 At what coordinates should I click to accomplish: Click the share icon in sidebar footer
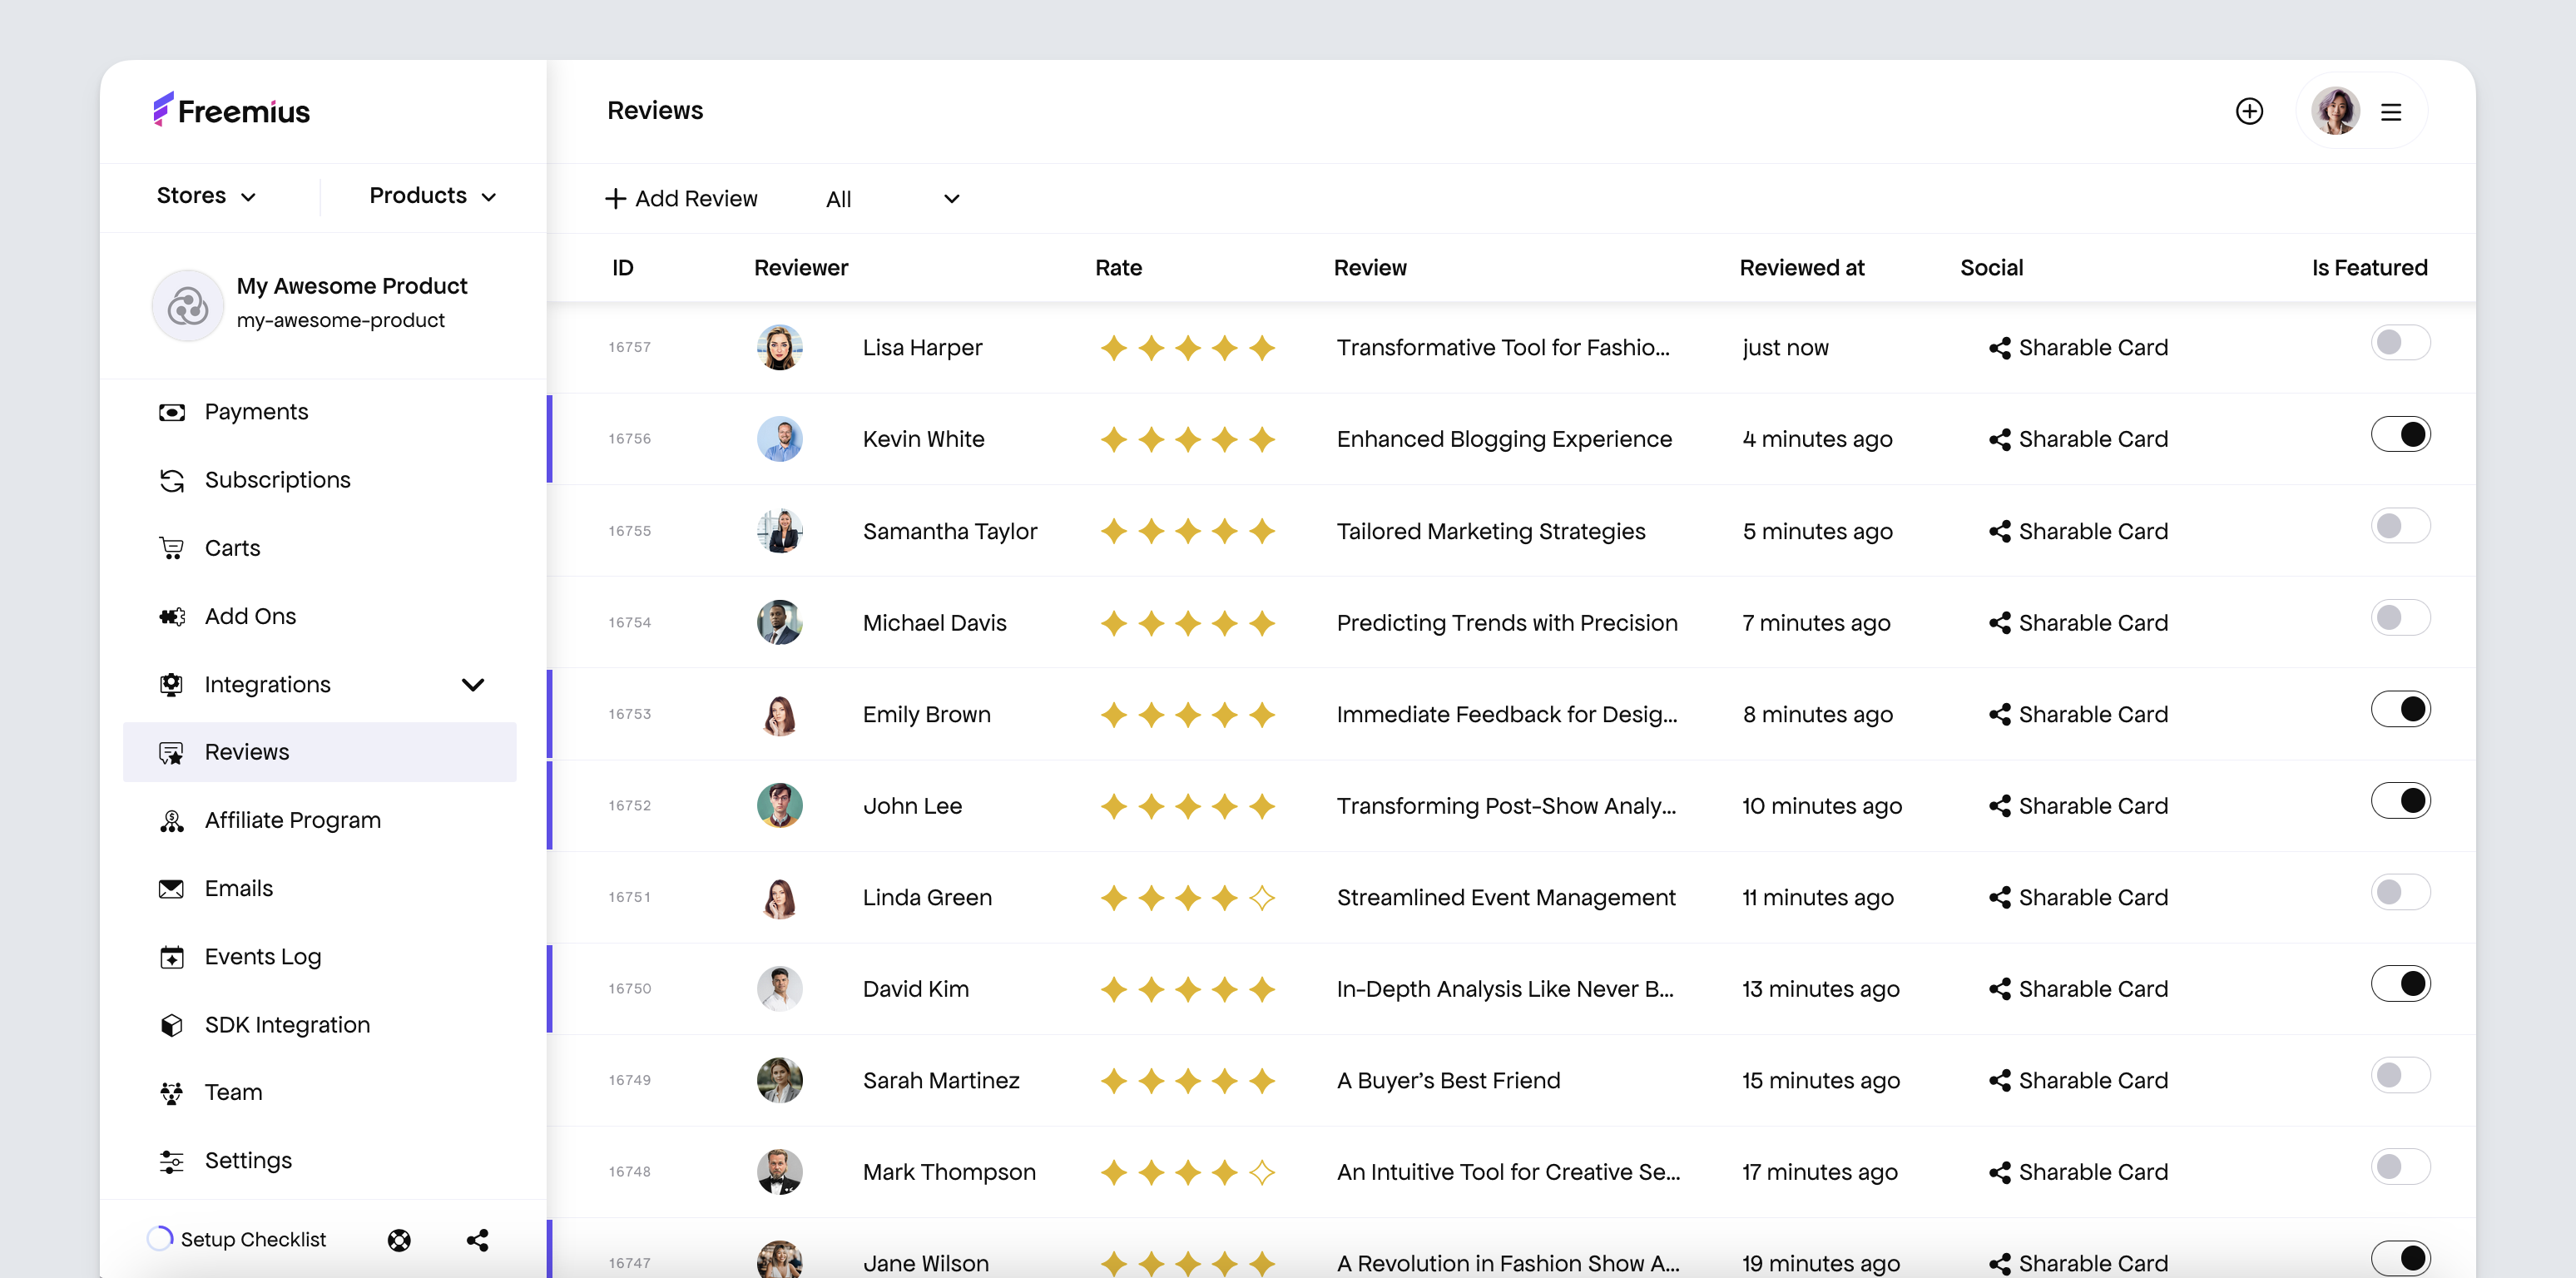(x=477, y=1240)
